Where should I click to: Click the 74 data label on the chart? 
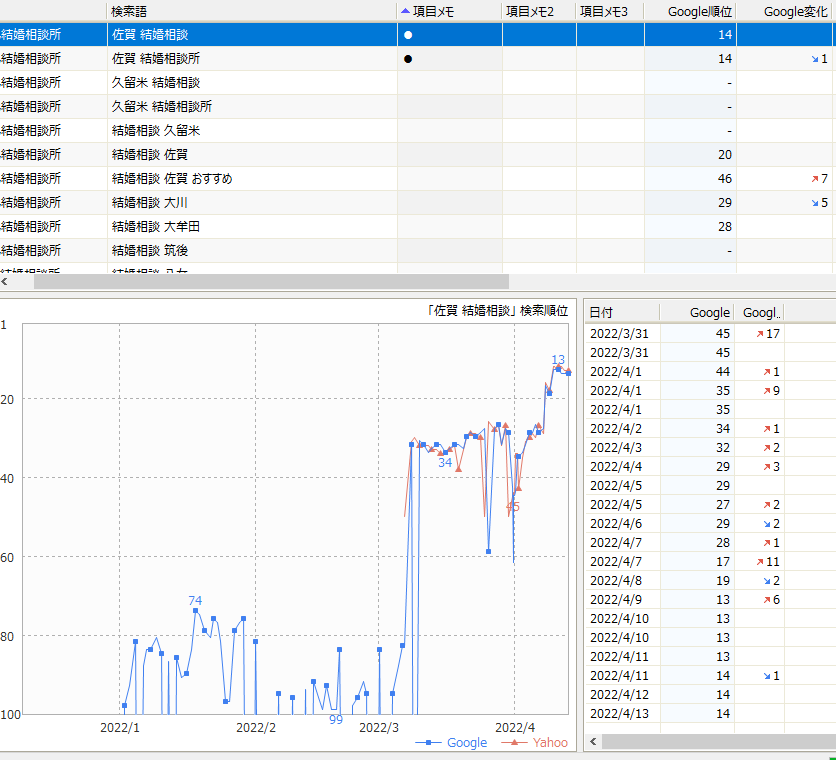point(195,601)
